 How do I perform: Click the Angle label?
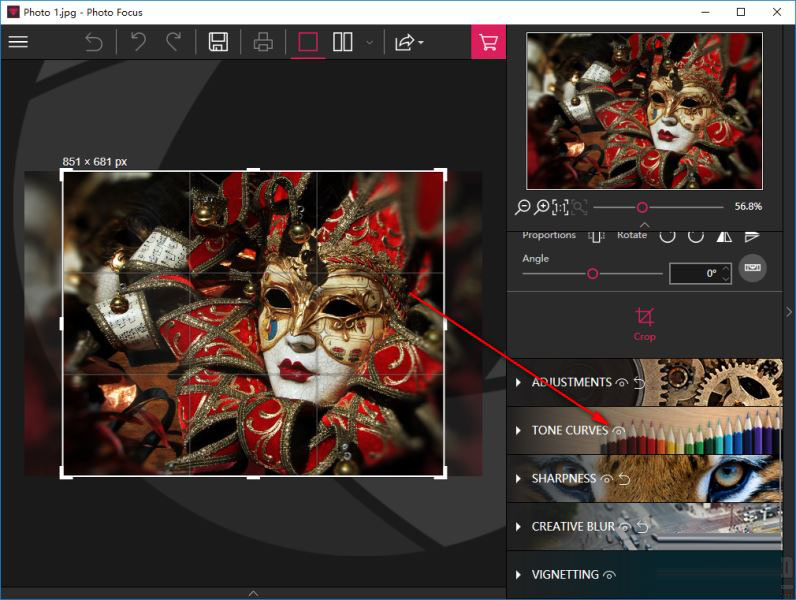pos(536,258)
